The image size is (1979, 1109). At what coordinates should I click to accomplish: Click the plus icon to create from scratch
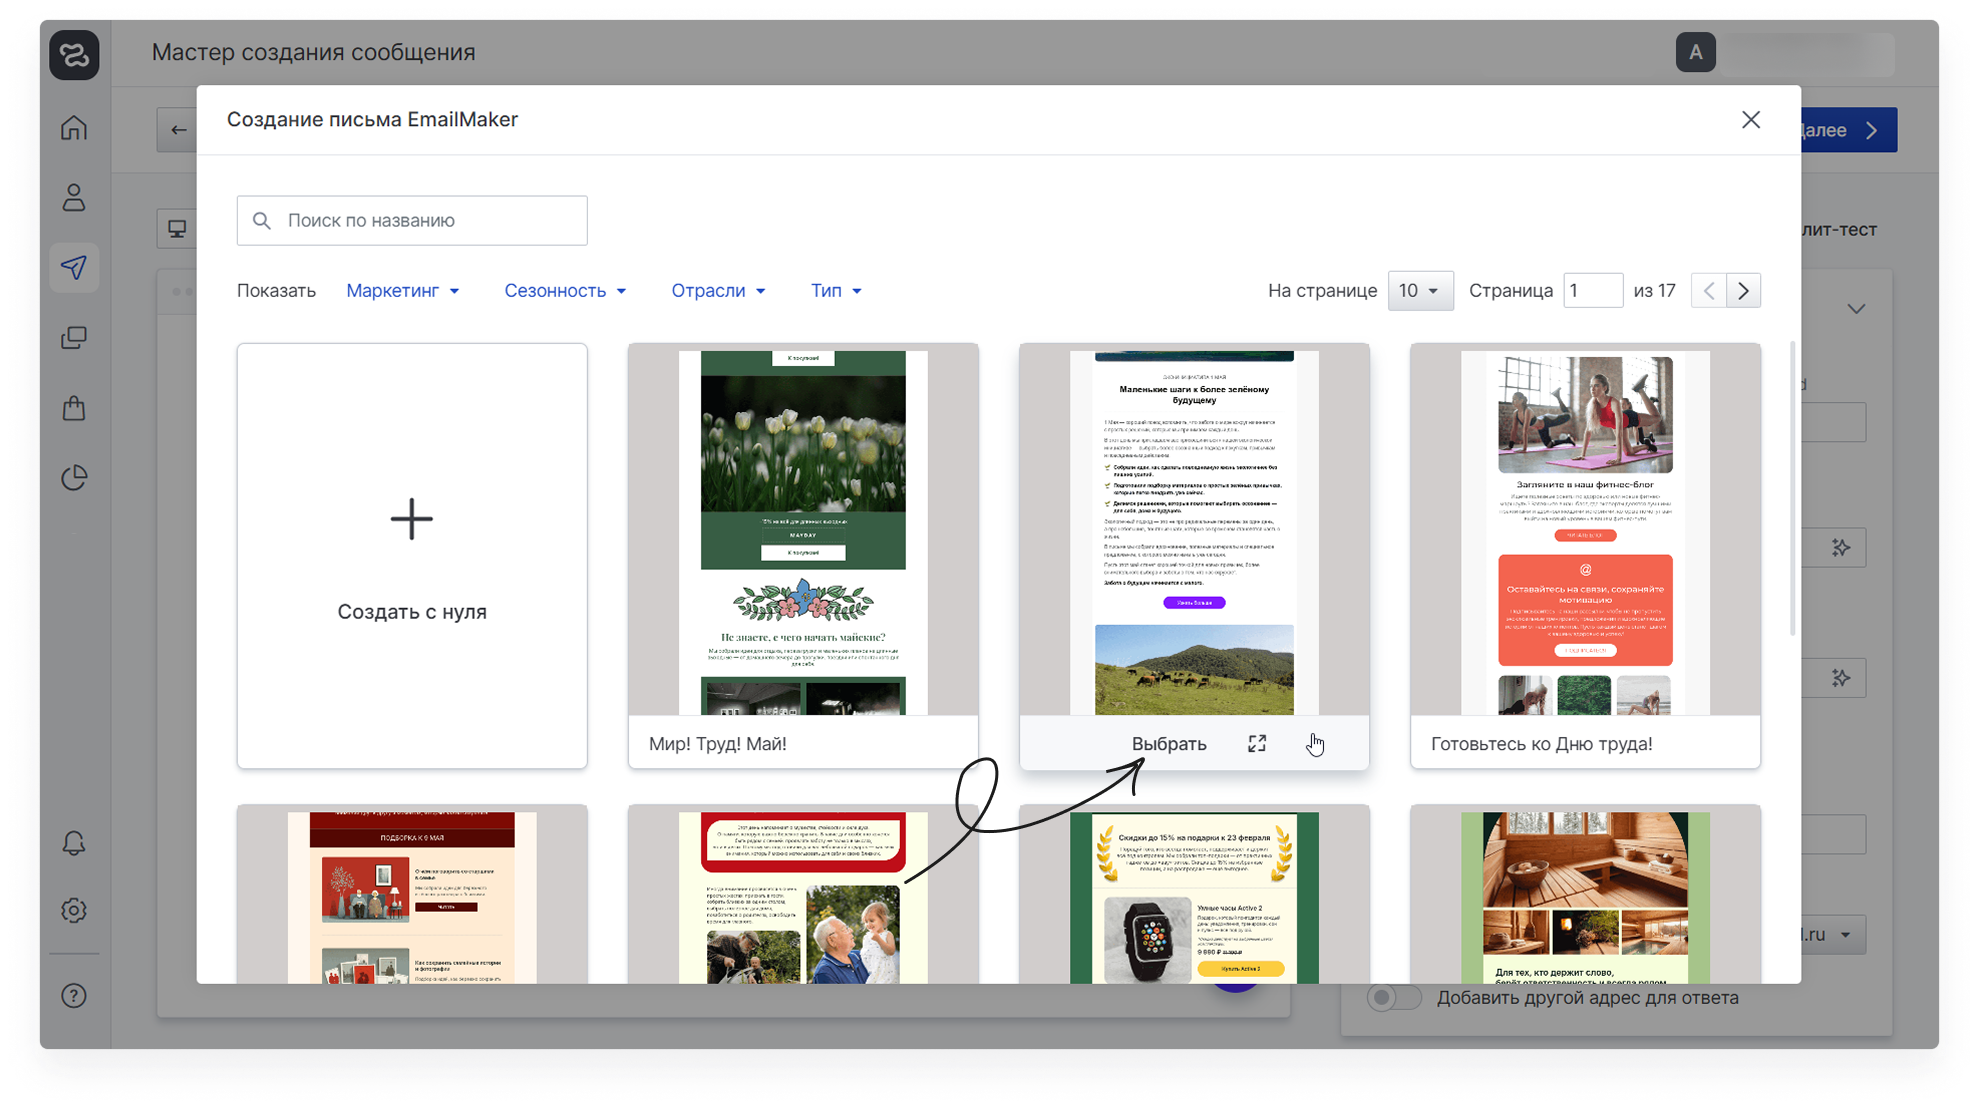click(x=412, y=519)
